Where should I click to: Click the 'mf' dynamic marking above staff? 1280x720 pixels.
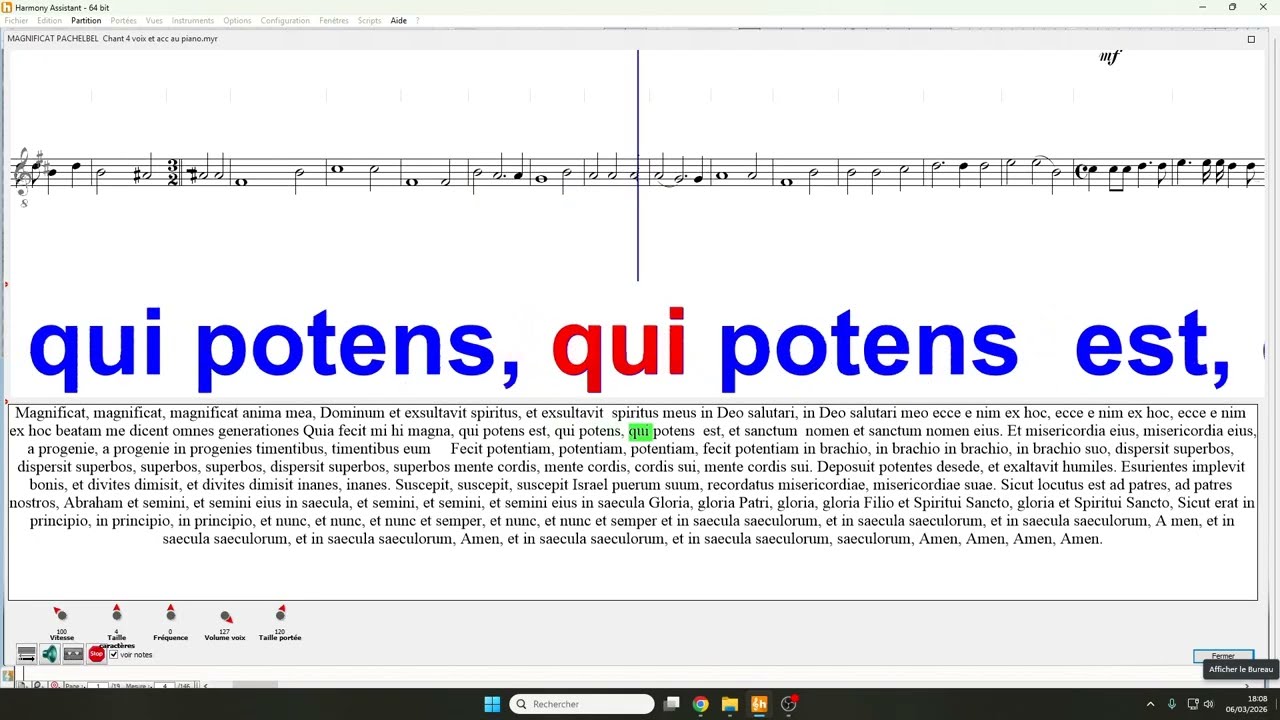point(1110,56)
